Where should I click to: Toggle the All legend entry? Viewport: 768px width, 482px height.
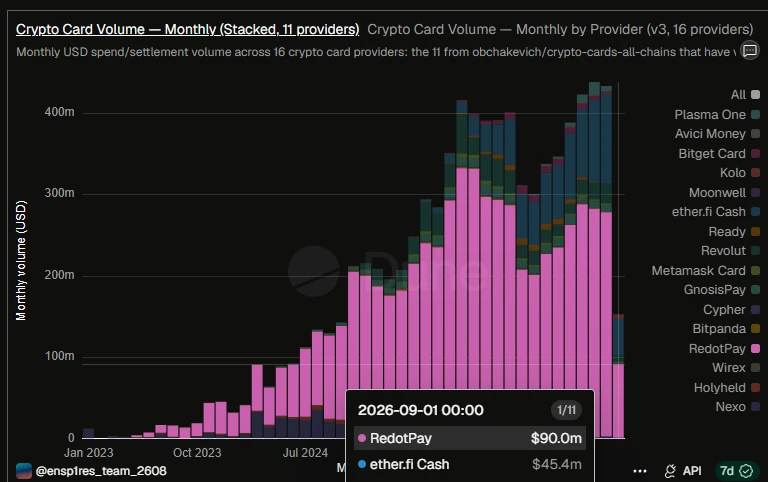(745, 95)
